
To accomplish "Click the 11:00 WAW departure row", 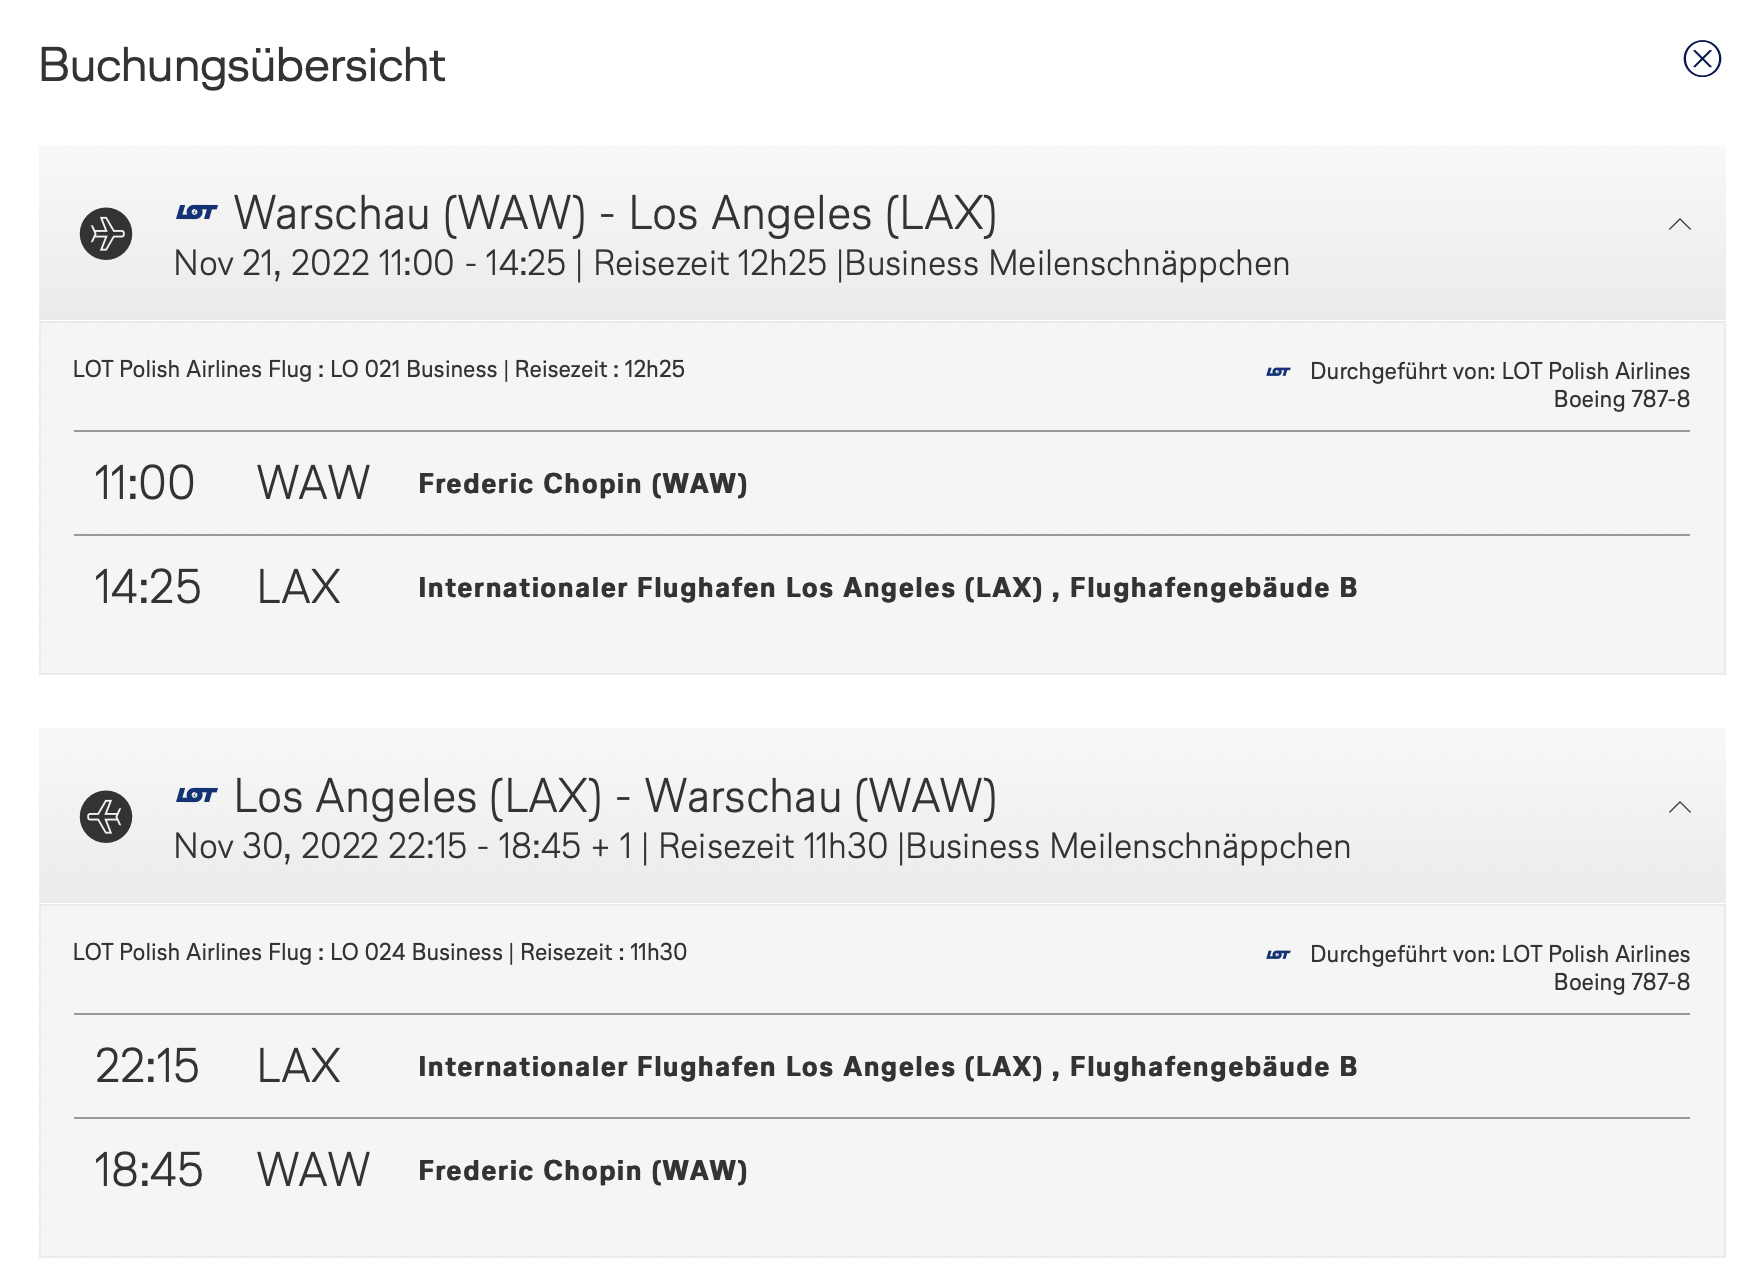I will [420, 484].
